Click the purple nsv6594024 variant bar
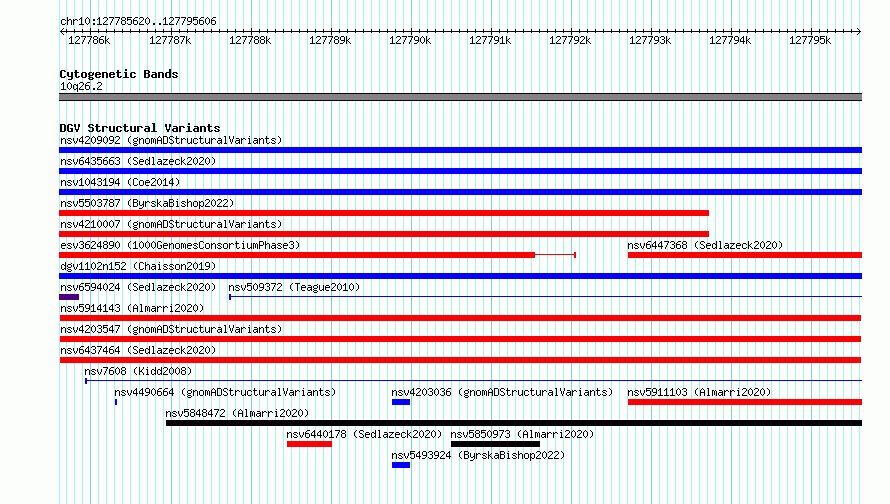This screenshot has width=890, height=504. pos(69,297)
